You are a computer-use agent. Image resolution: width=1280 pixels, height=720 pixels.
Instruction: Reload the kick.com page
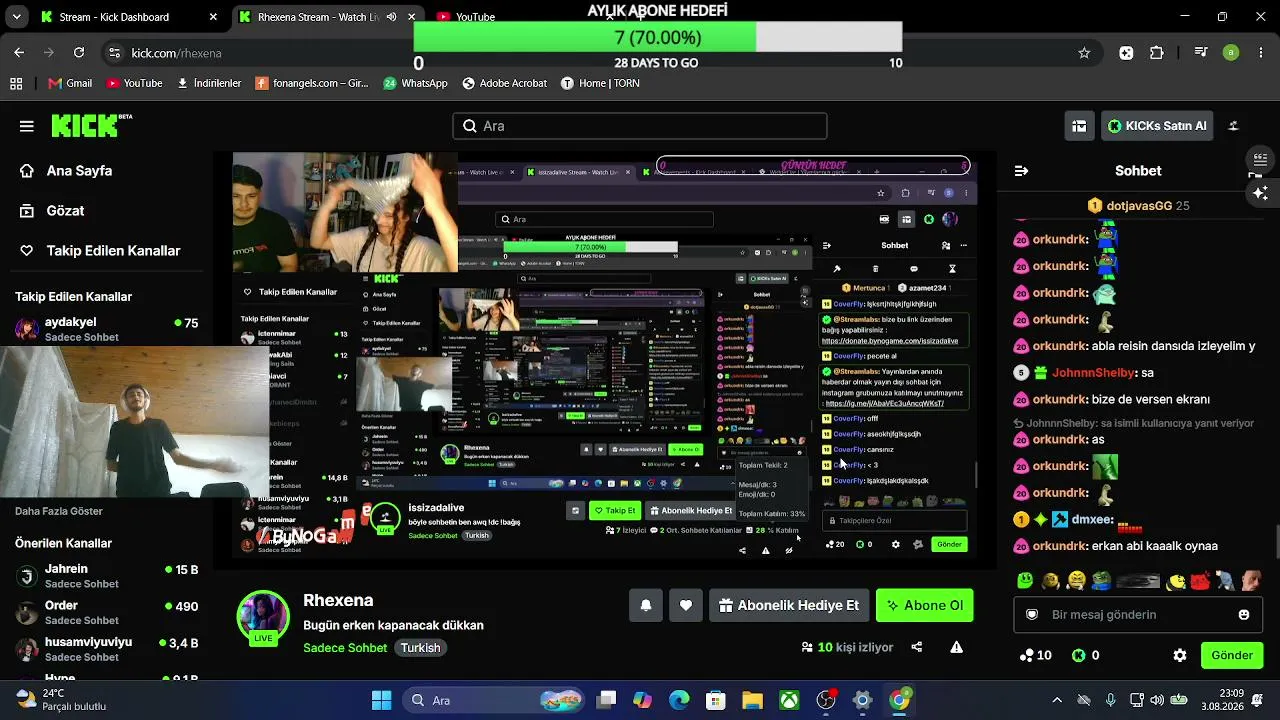pyautogui.click(x=79, y=53)
